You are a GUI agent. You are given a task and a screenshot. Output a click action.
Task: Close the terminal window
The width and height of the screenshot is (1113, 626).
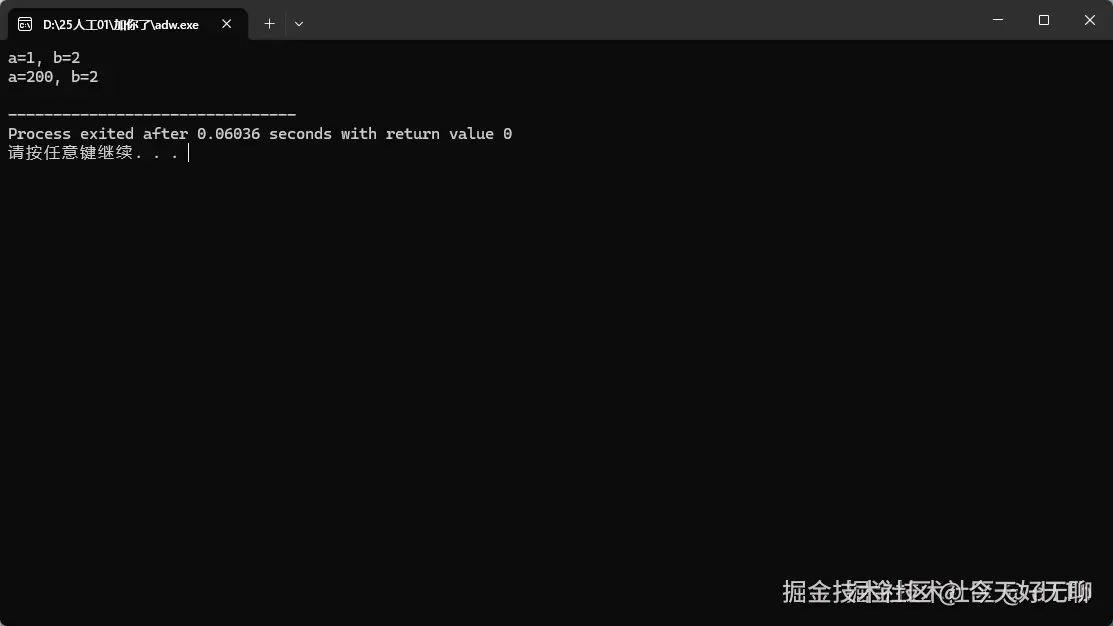1090,20
